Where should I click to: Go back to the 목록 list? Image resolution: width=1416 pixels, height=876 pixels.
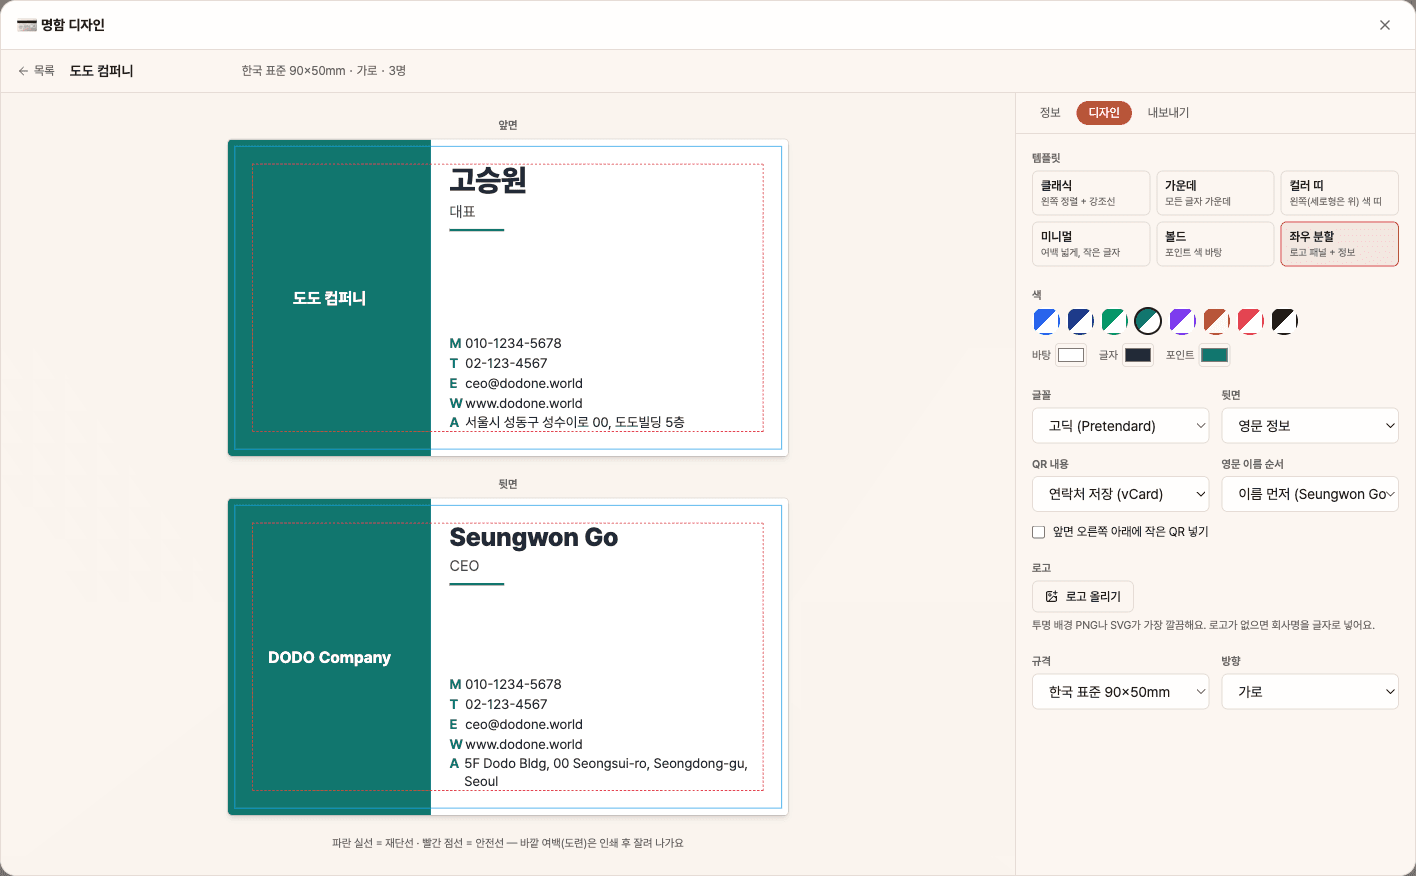click(x=36, y=71)
